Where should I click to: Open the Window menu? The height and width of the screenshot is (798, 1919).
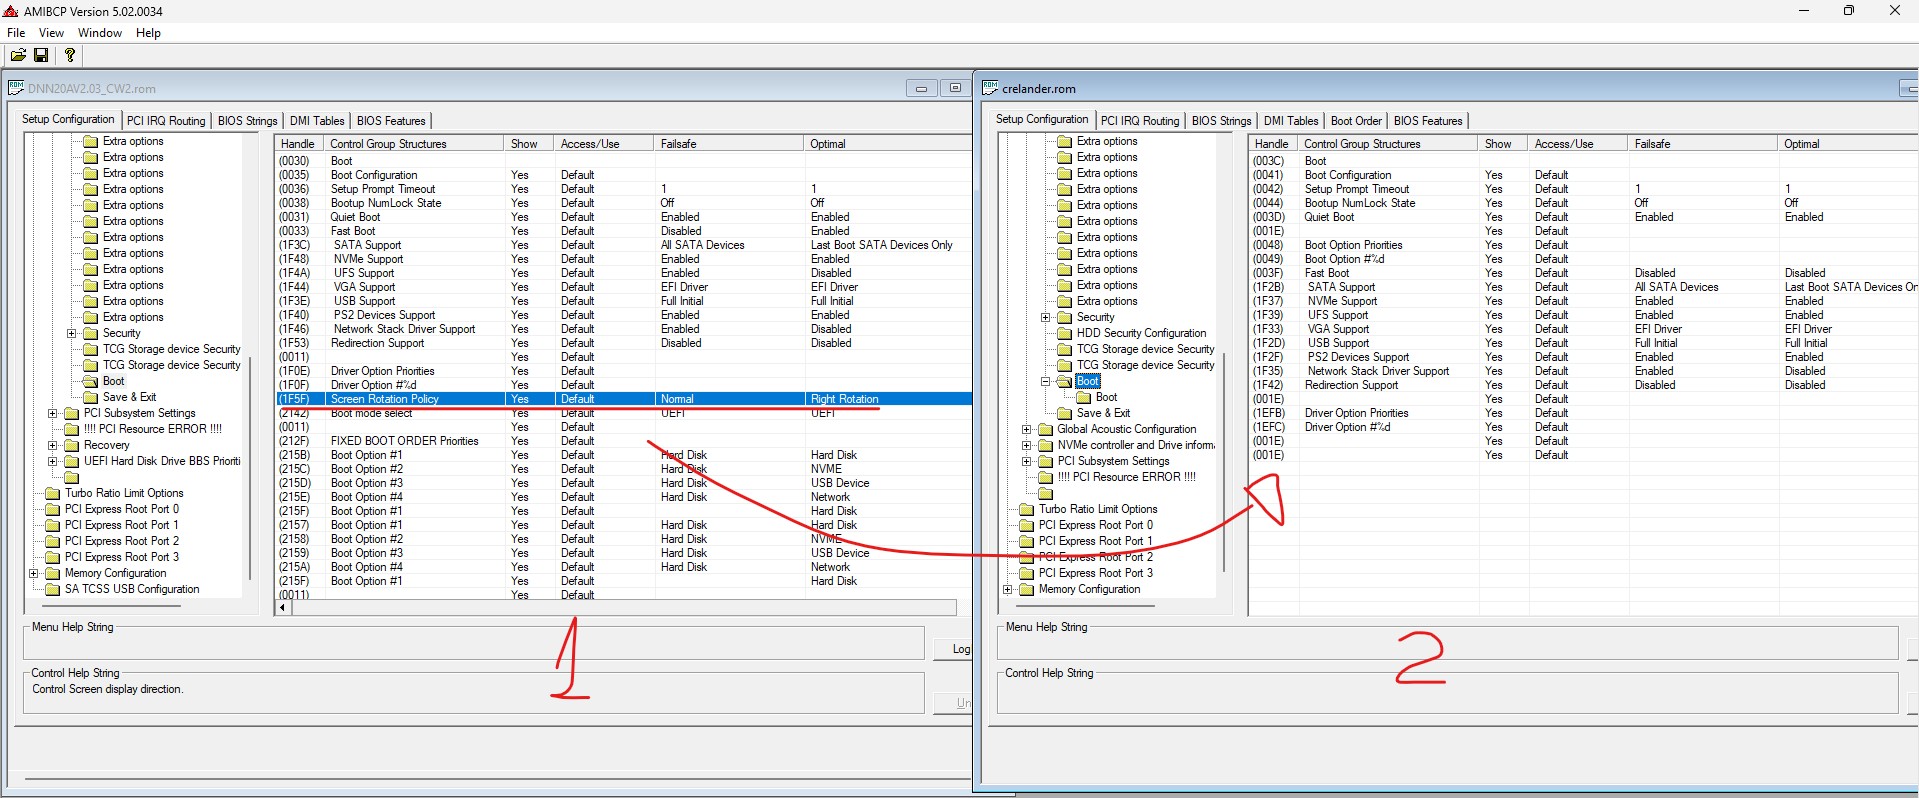pos(100,33)
